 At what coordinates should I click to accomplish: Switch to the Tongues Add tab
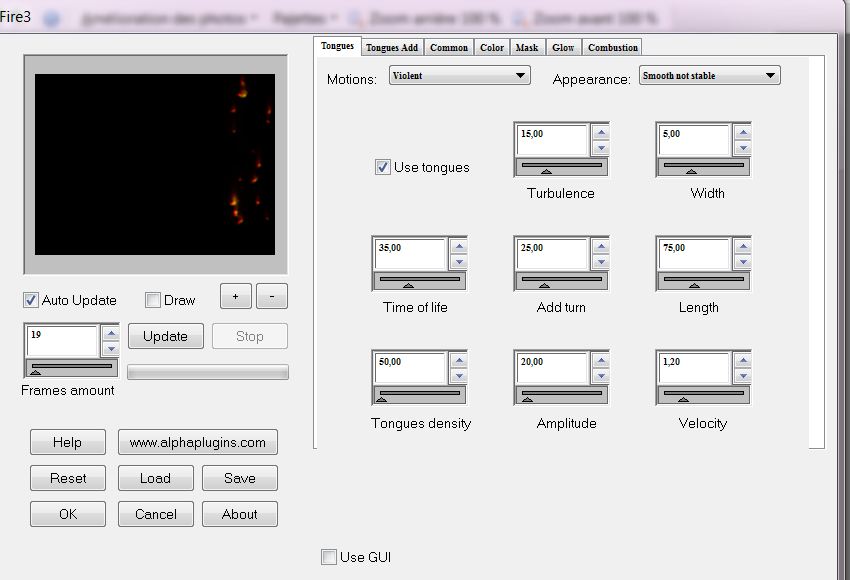[391, 48]
